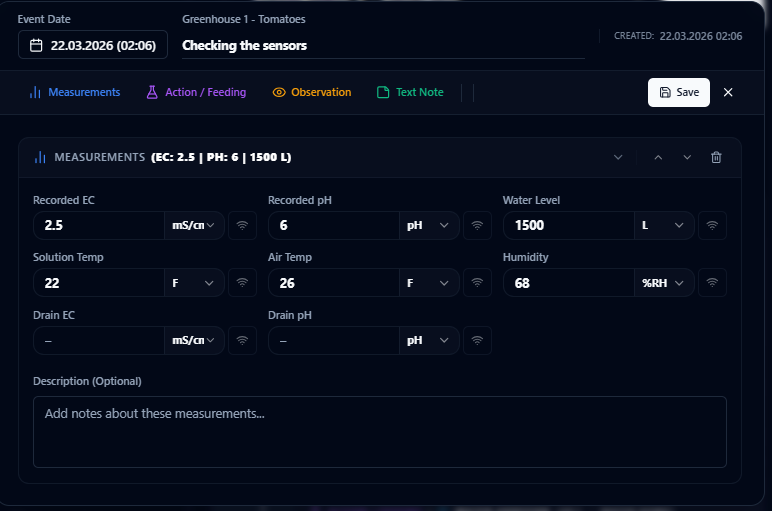772x511 pixels.
Task: Click the note icon of Text Note
Action: pyautogui.click(x=383, y=92)
